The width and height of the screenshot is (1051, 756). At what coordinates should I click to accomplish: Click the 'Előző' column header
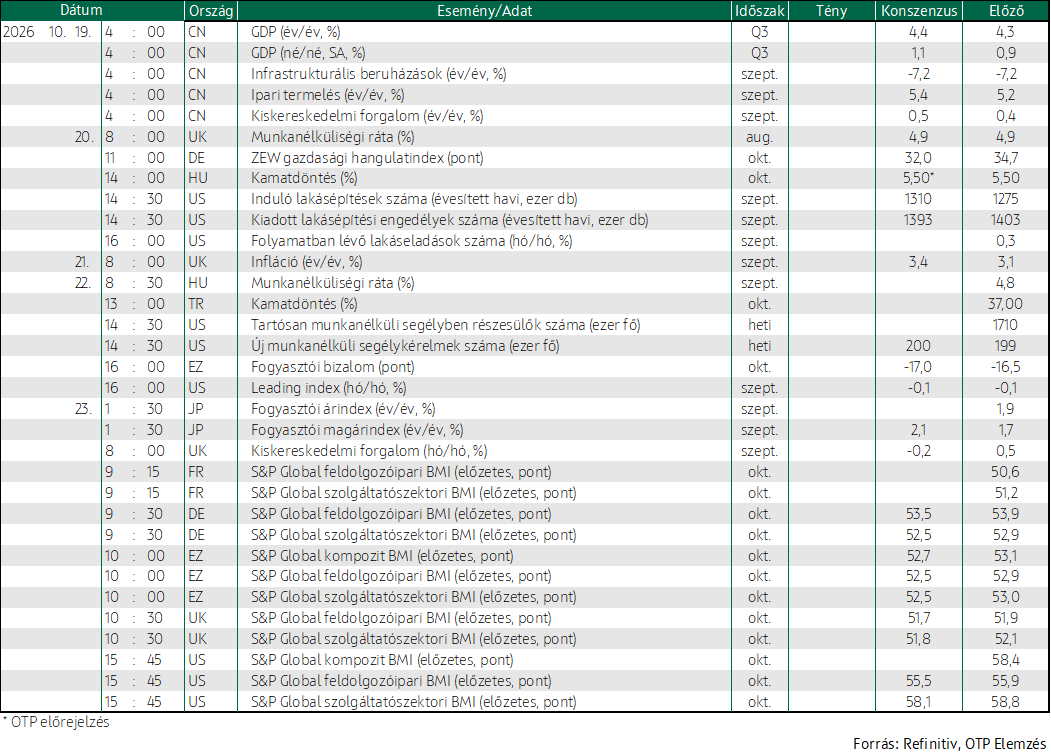pyautogui.click(x=1006, y=11)
